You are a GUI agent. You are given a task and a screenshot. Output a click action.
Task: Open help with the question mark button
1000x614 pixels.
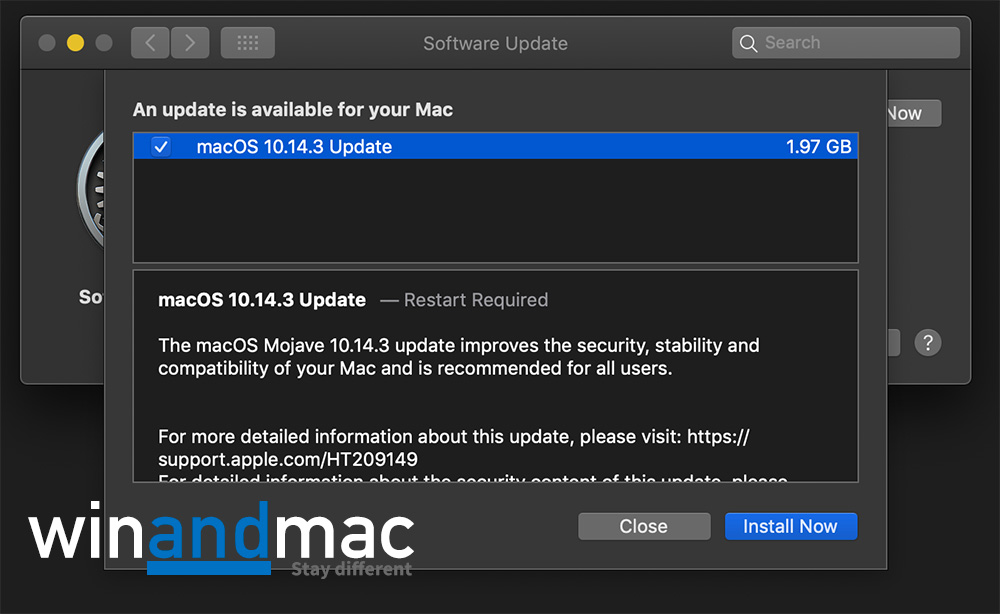[x=928, y=342]
